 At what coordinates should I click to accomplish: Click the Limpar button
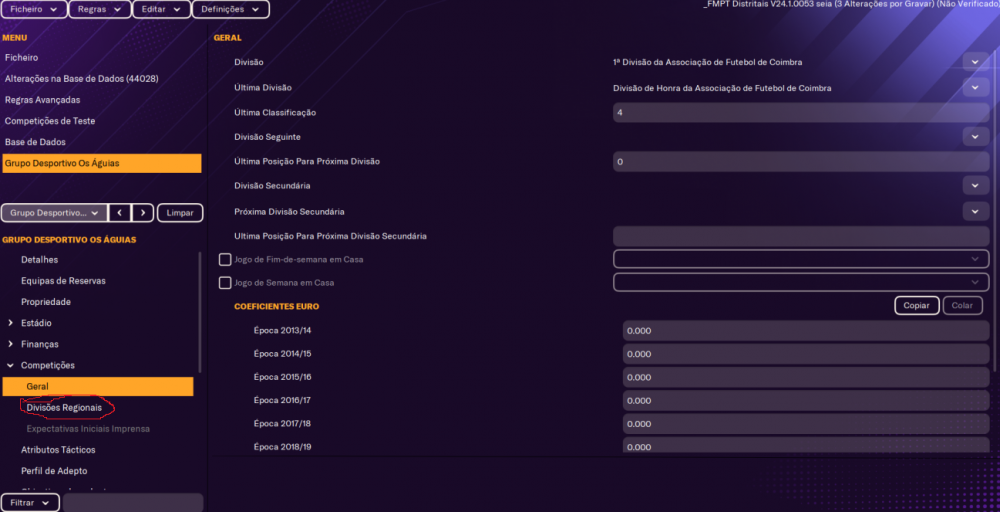(x=180, y=213)
